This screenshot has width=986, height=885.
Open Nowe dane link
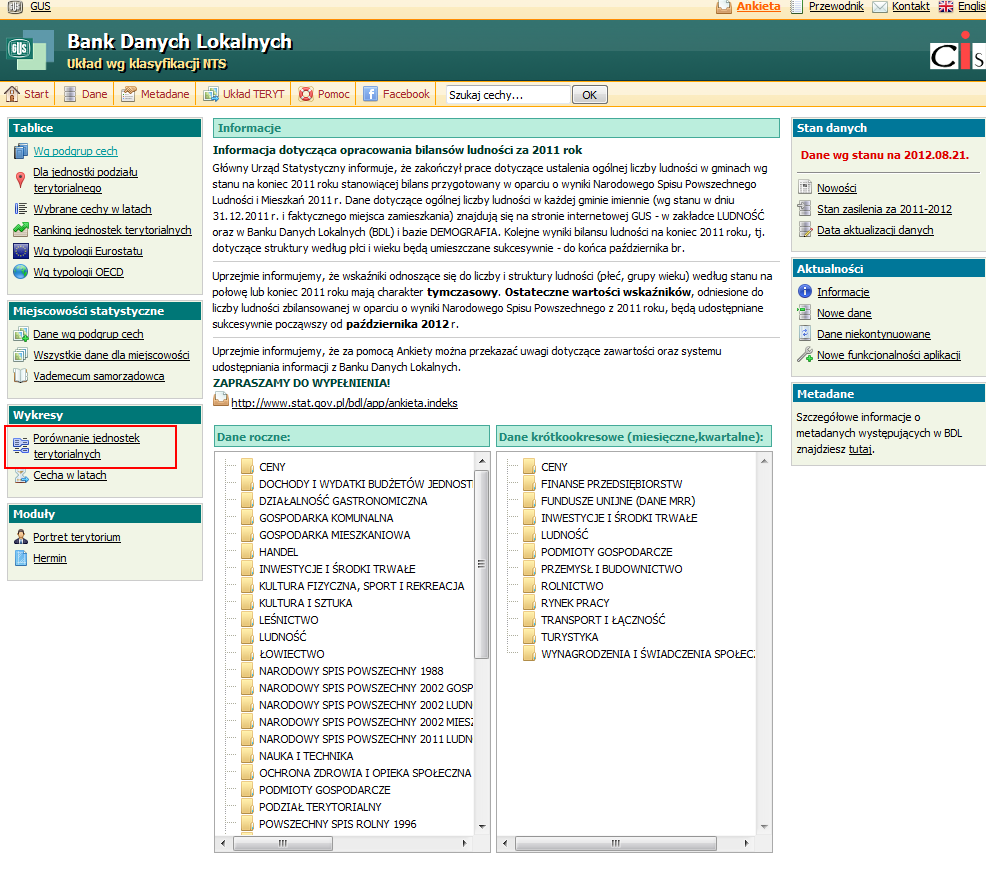(x=844, y=313)
